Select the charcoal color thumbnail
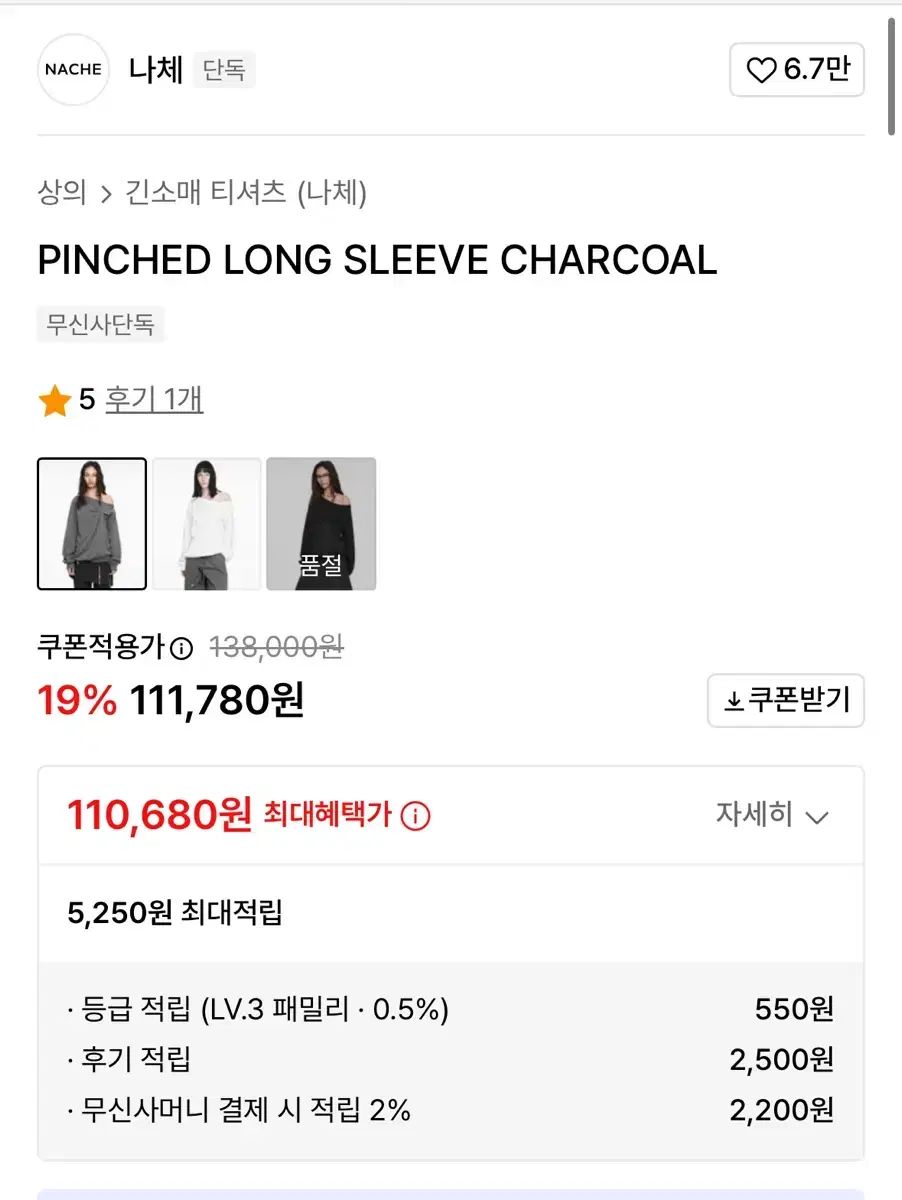902x1200 pixels. click(92, 524)
